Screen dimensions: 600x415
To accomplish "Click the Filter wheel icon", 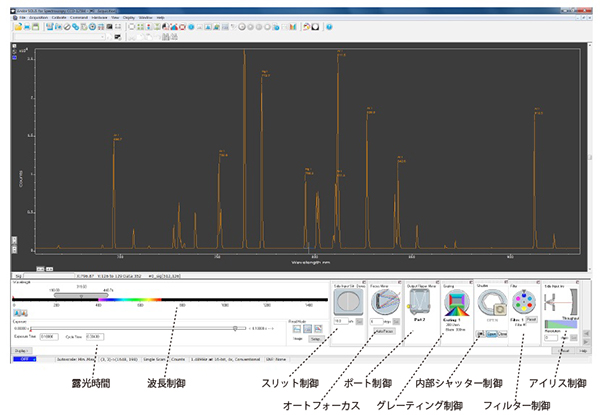I will tap(523, 301).
